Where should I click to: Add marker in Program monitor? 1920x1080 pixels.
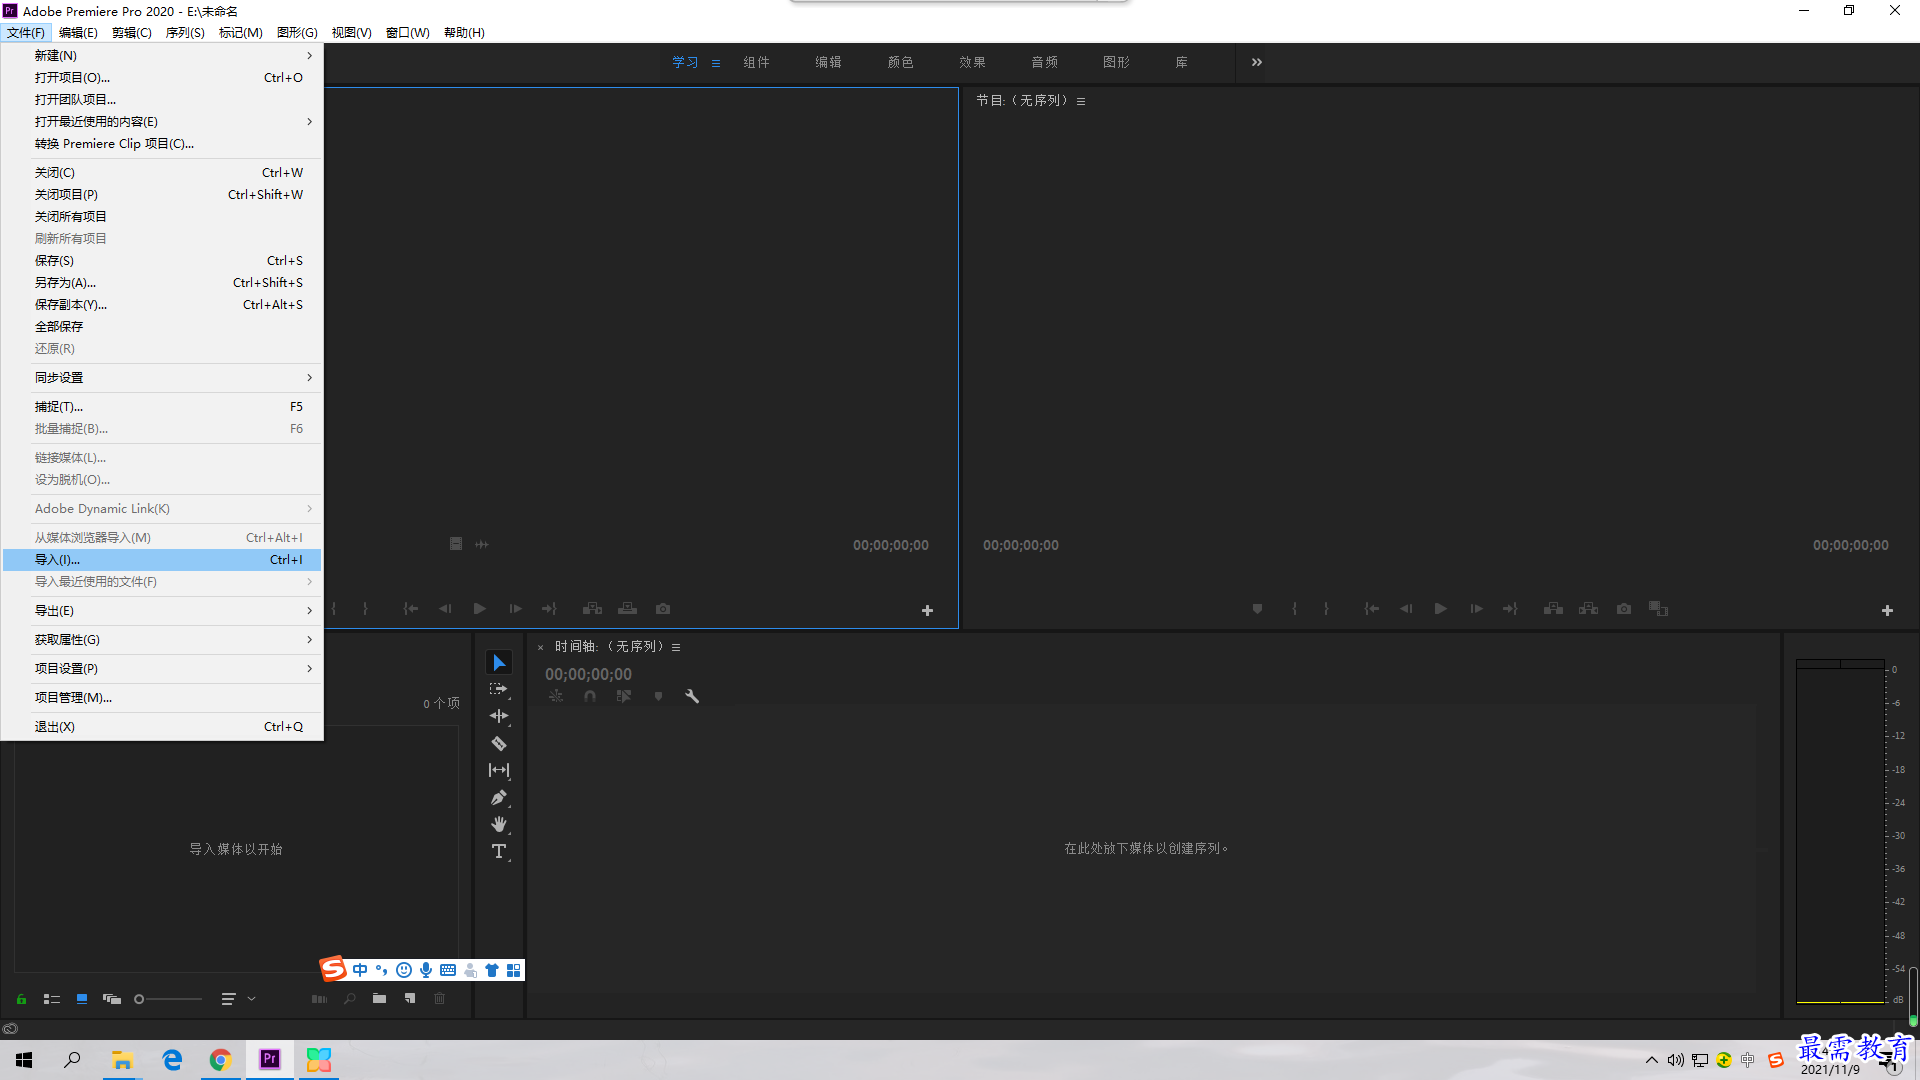coord(1257,609)
